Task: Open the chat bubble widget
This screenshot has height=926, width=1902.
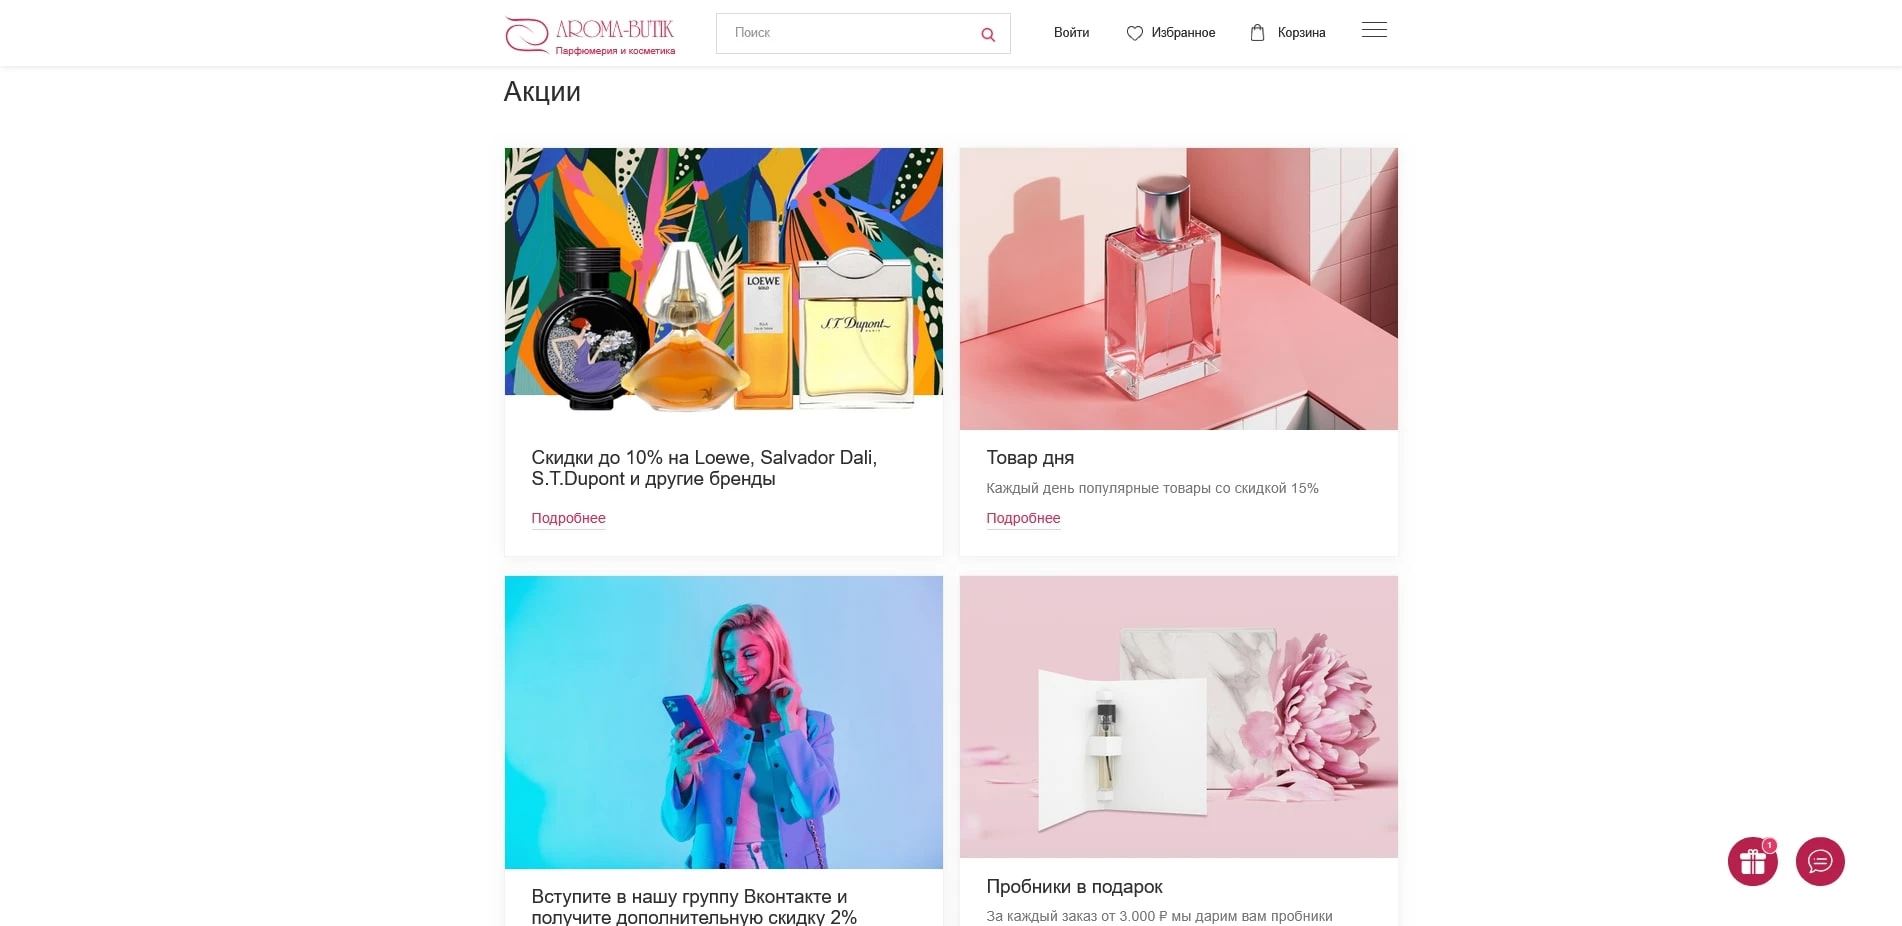Action: (x=1820, y=862)
